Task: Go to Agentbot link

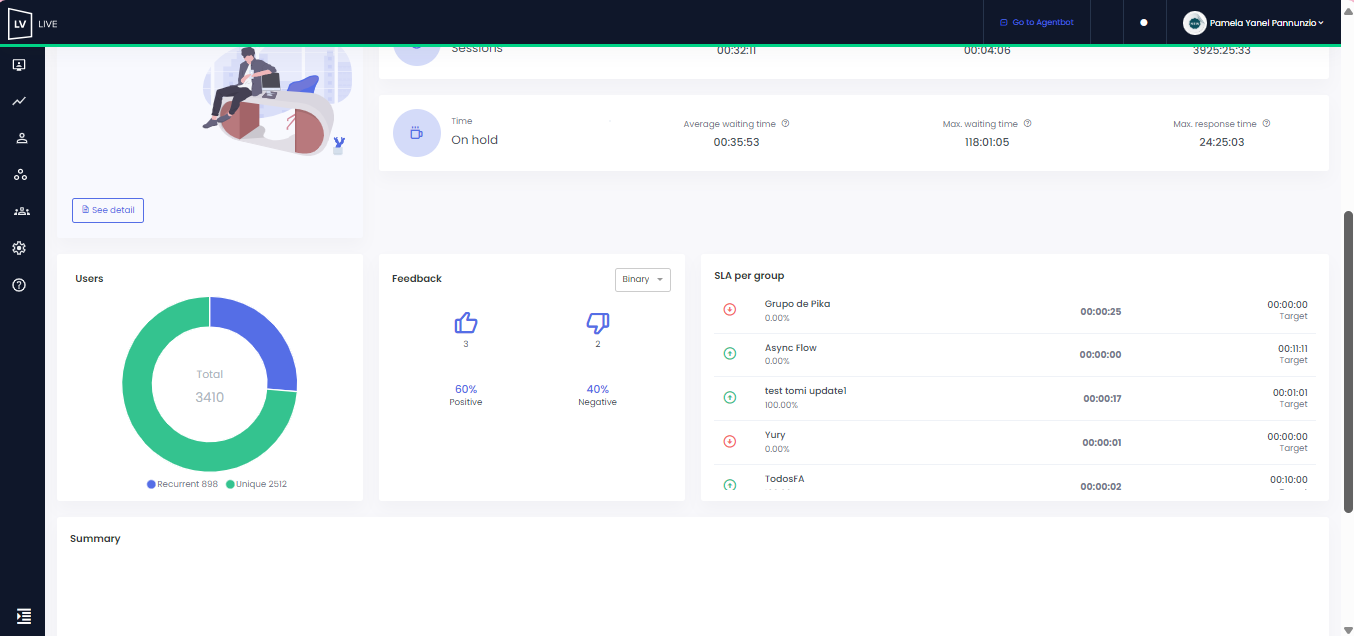Action: (1036, 22)
